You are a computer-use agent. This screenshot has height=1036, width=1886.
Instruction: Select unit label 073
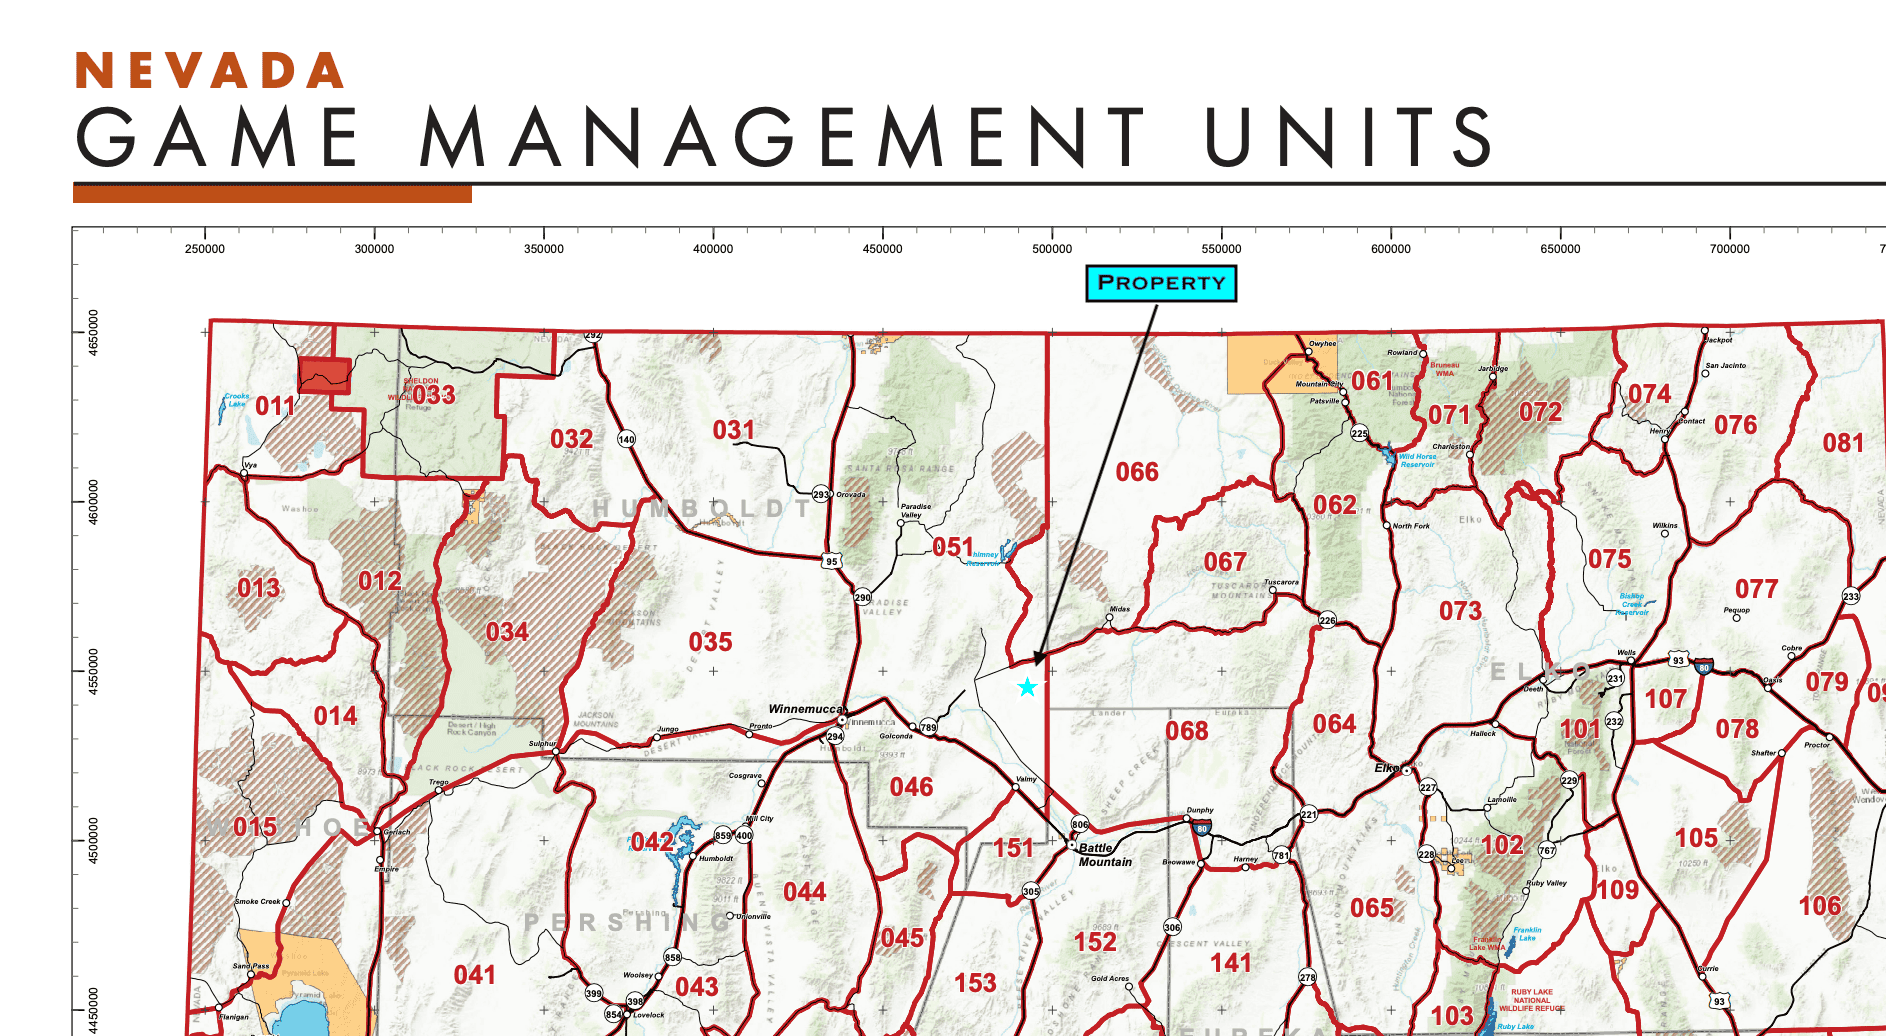point(1460,611)
